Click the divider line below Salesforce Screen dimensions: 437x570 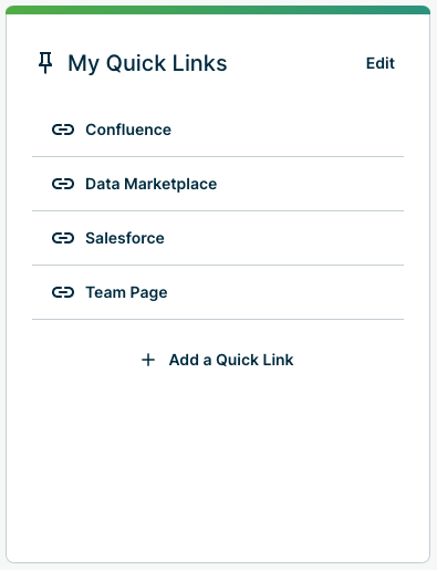pyautogui.click(x=218, y=265)
